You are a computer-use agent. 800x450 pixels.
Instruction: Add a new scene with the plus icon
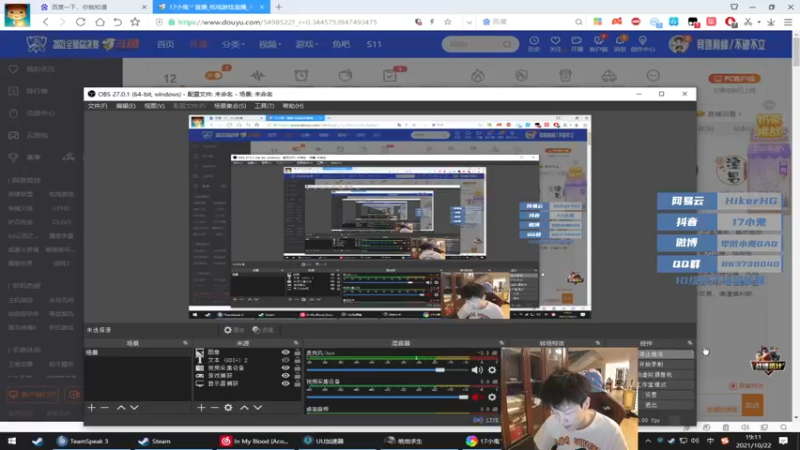(91, 408)
